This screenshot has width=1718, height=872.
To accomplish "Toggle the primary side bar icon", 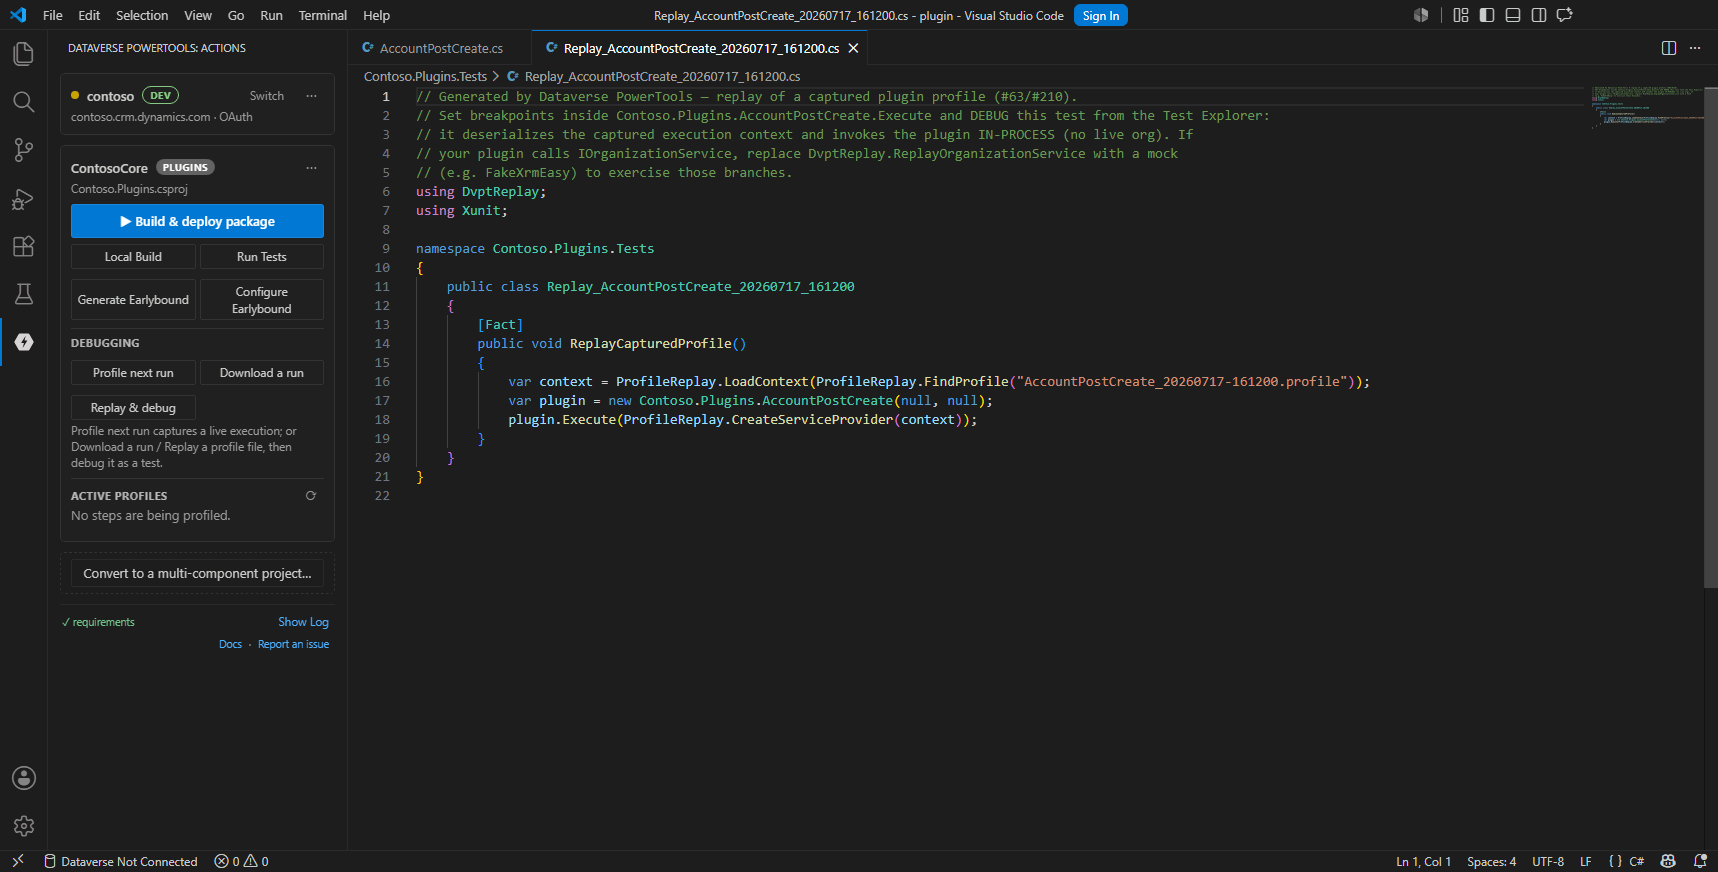I will pyautogui.click(x=1487, y=15).
